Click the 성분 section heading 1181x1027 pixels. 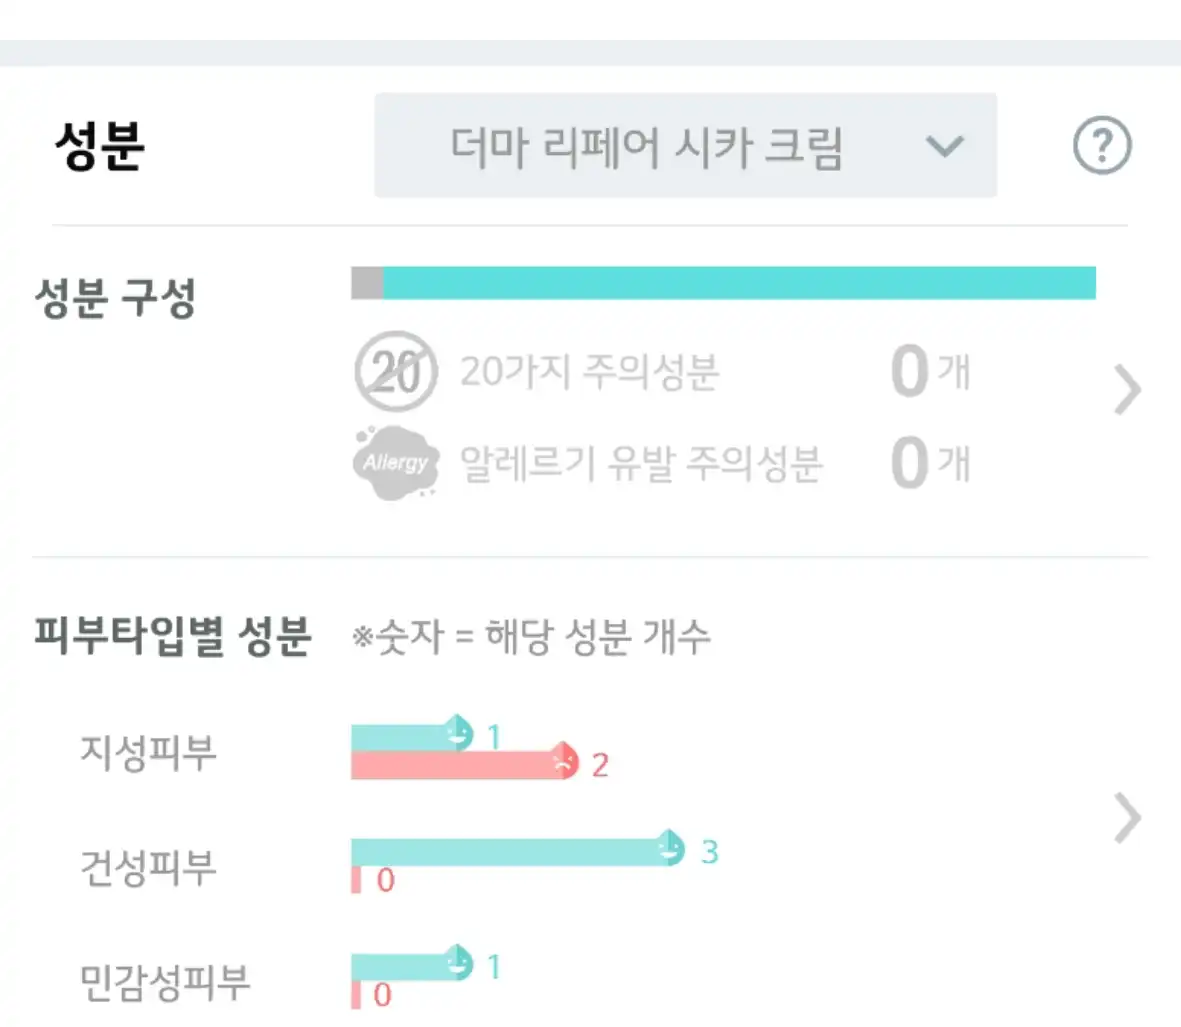99,146
